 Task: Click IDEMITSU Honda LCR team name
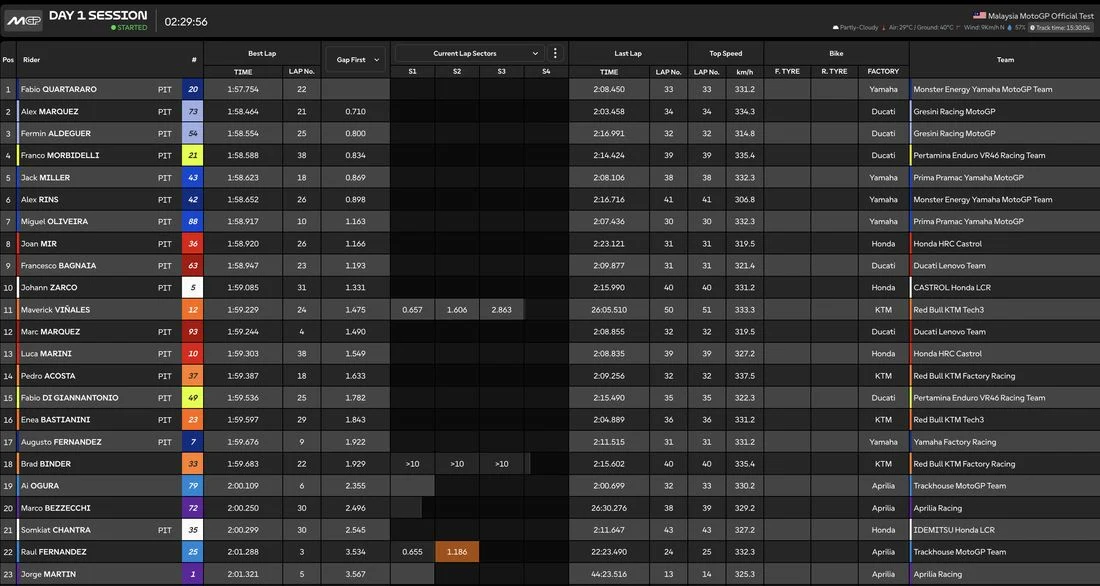coord(953,530)
